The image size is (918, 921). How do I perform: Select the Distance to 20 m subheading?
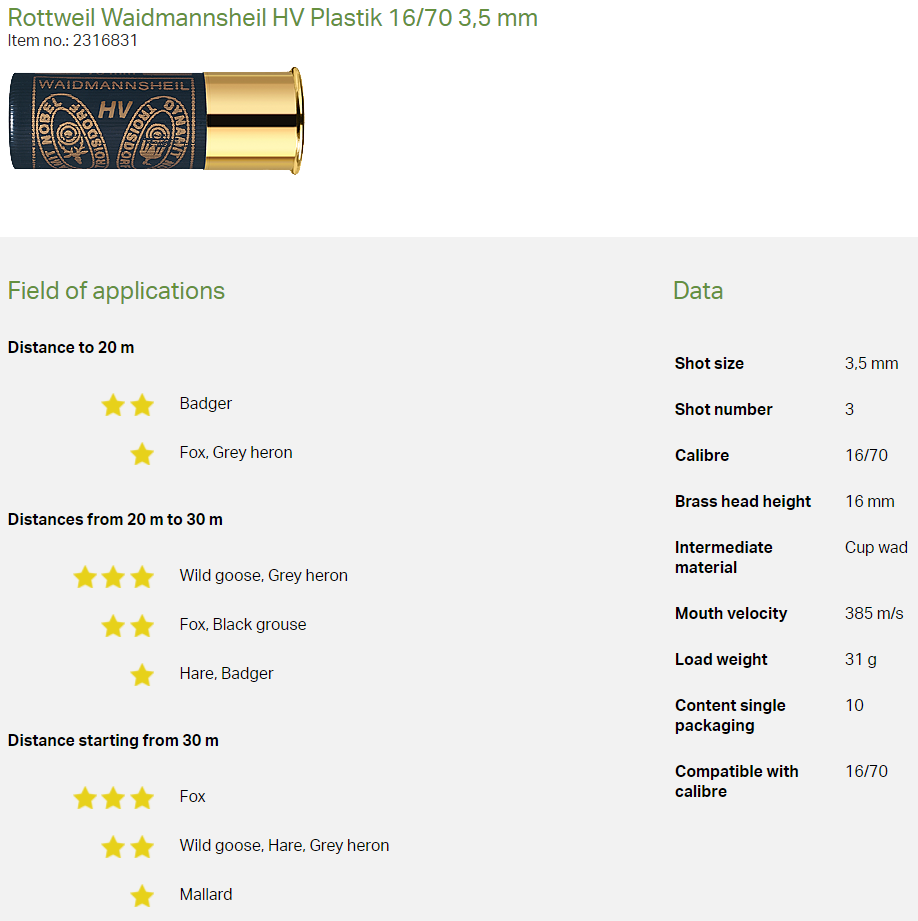coord(71,348)
